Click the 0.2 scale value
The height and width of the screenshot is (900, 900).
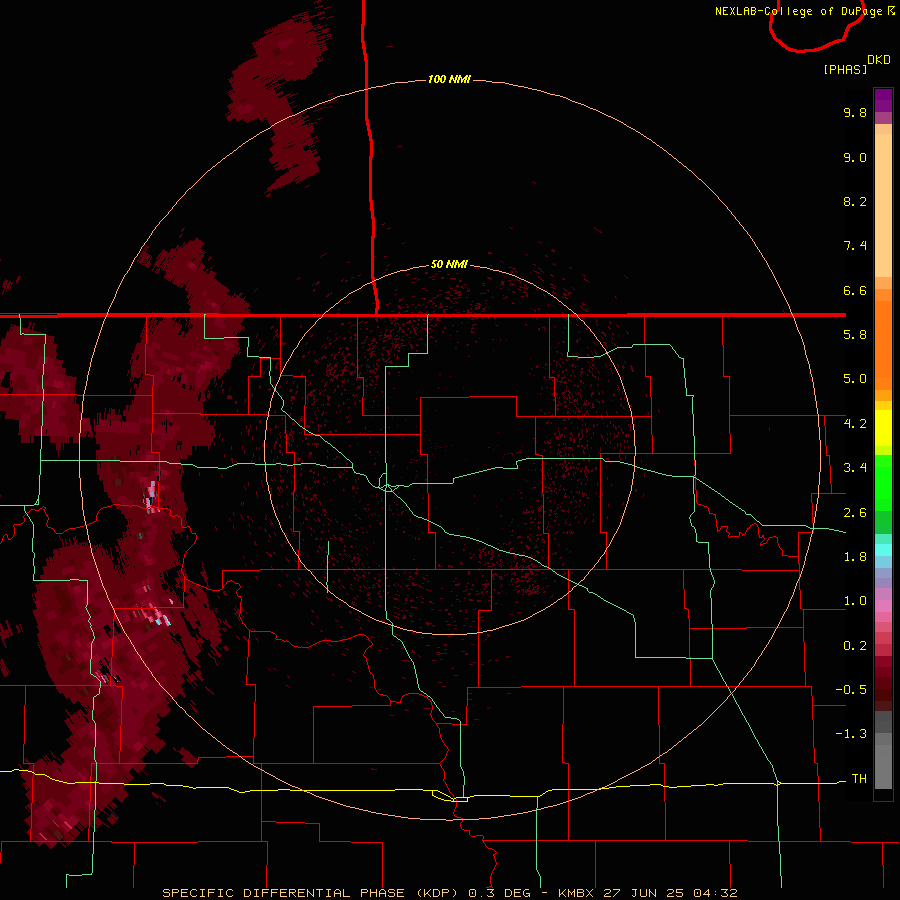[855, 646]
